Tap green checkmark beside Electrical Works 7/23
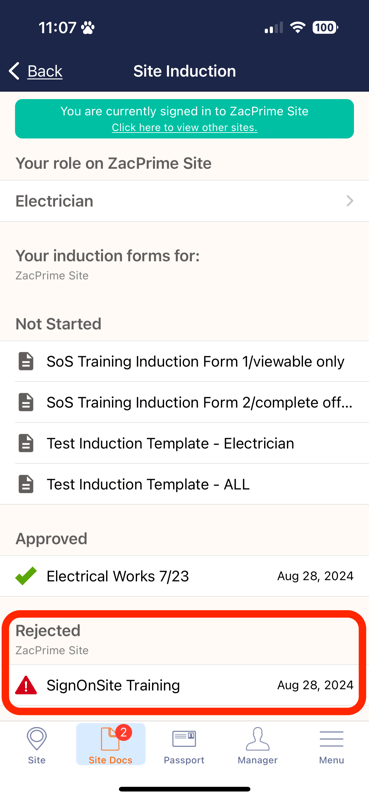The height and width of the screenshot is (799, 369). (x=25, y=576)
